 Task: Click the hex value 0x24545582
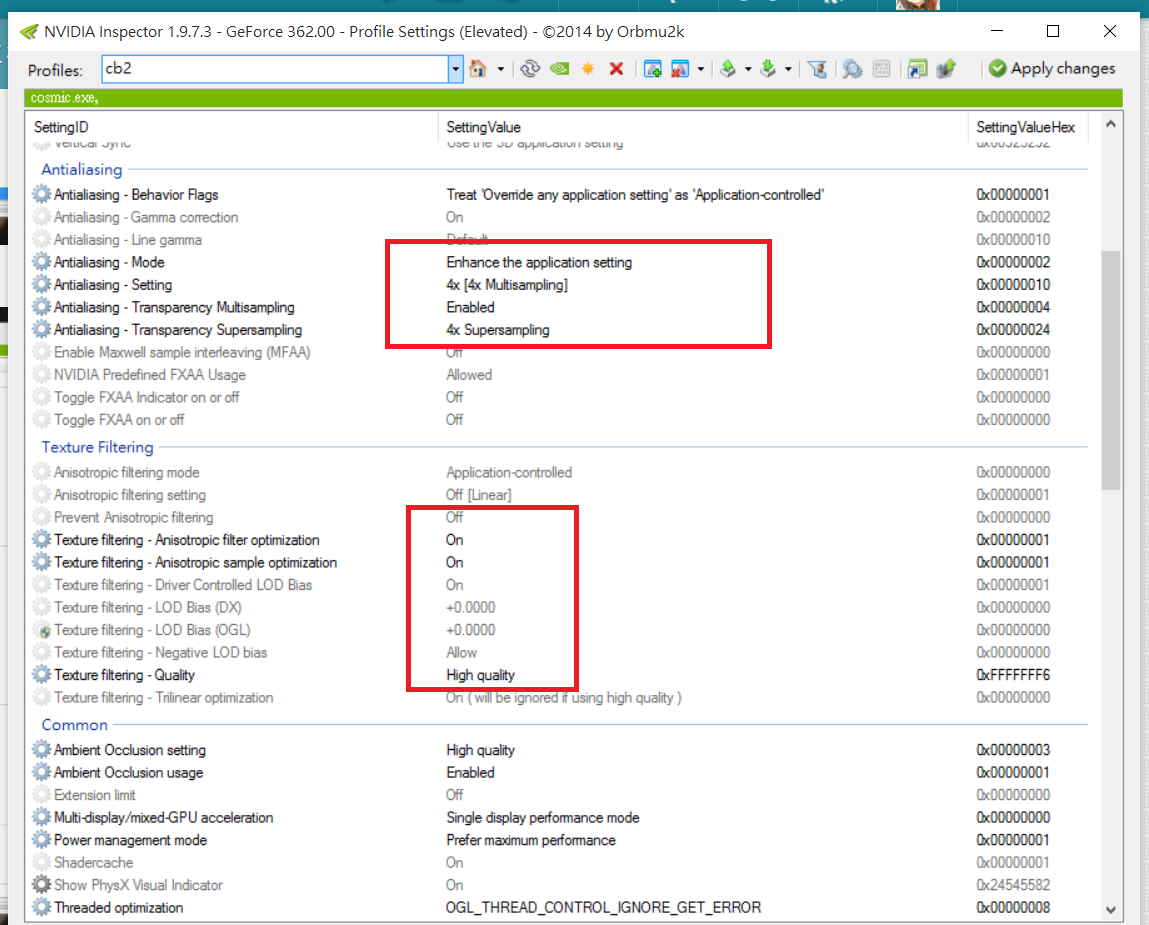(x=1013, y=885)
